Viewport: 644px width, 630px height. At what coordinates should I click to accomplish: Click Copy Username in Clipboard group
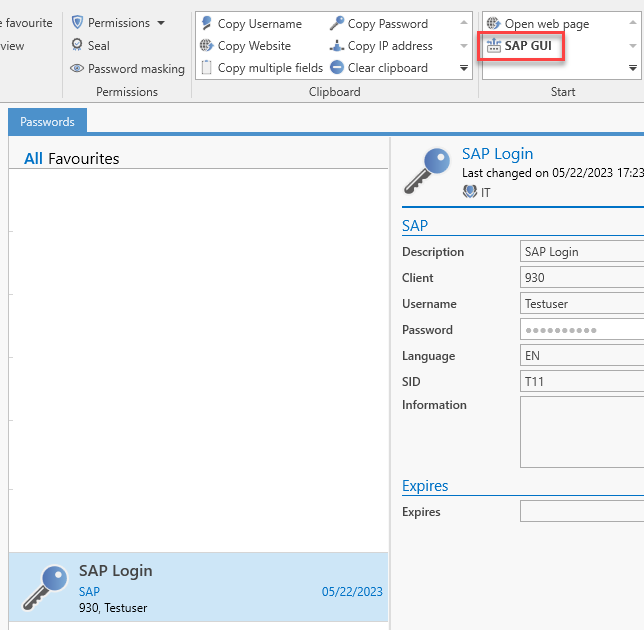[x=252, y=24]
